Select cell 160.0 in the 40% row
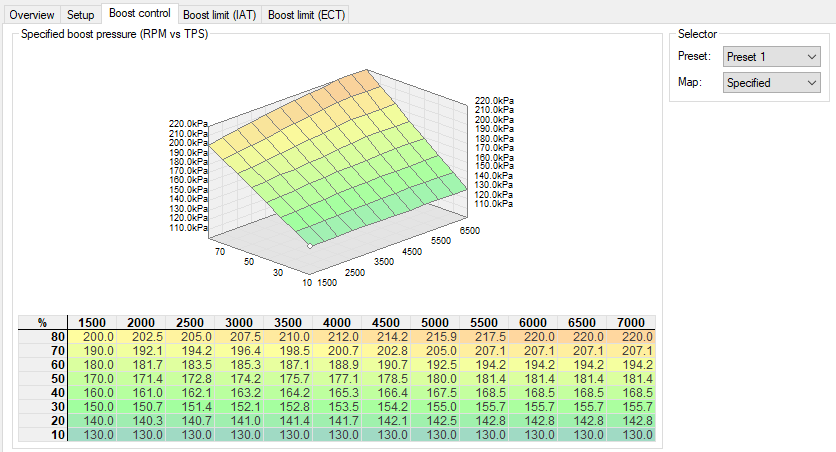 click(x=92, y=392)
